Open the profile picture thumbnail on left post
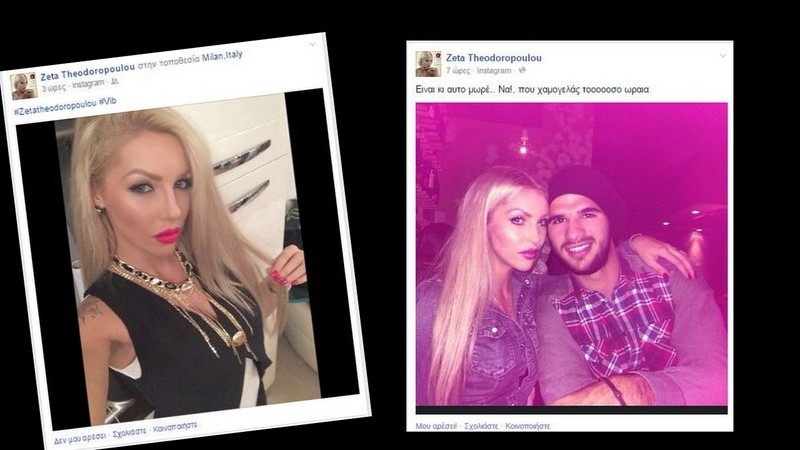Image resolution: width=800 pixels, height=450 pixels. click(x=24, y=86)
